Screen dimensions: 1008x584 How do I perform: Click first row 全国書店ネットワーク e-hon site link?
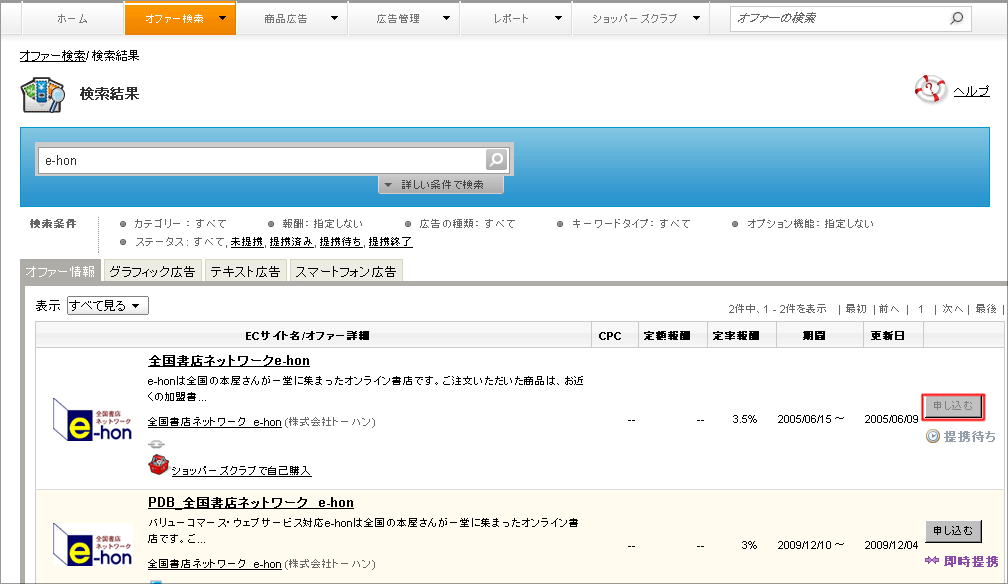pos(215,422)
